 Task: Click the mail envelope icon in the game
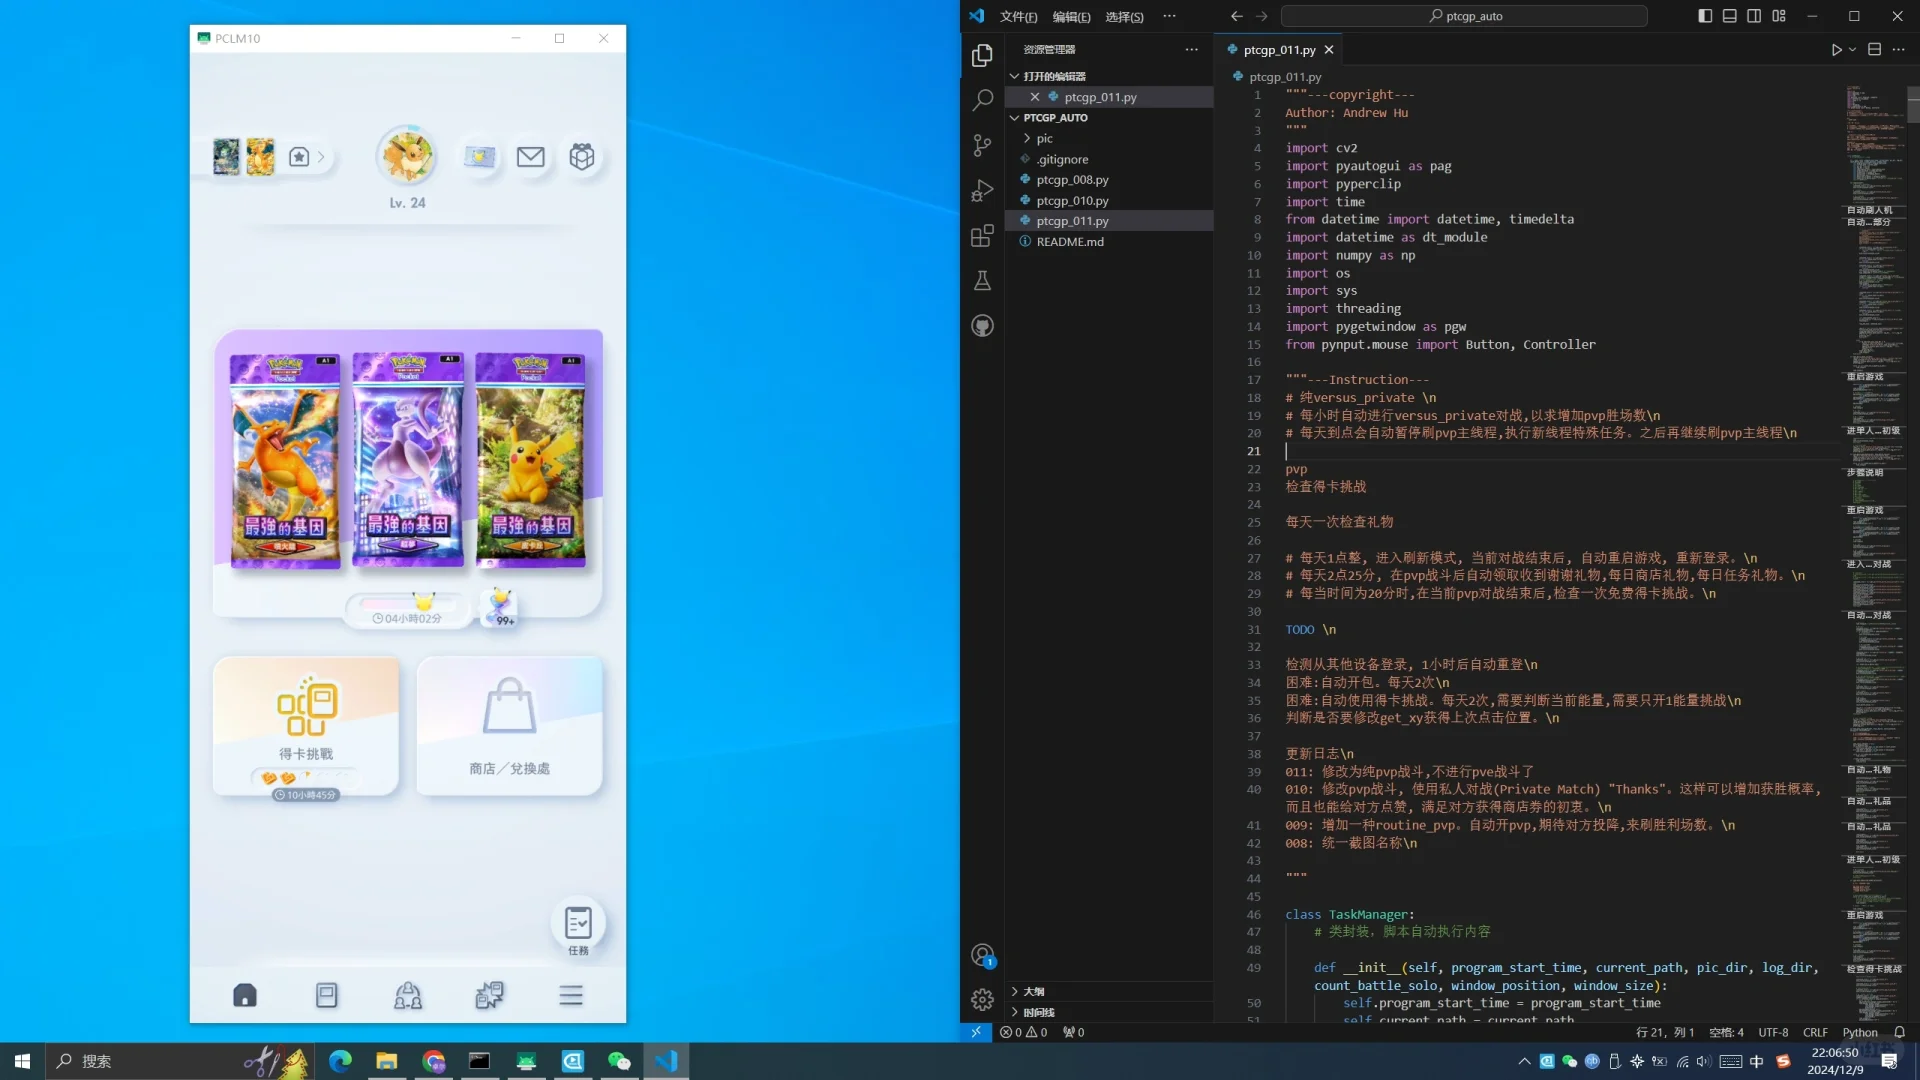coord(530,157)
